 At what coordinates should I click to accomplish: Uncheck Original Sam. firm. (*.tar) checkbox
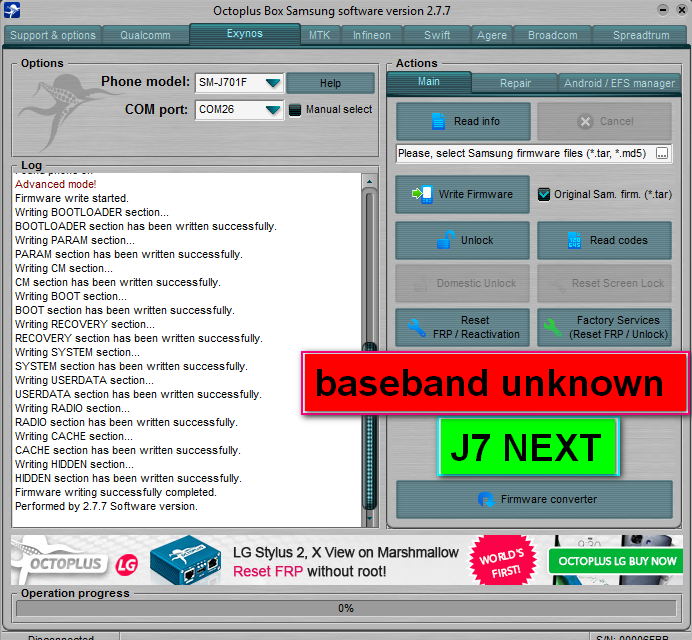pyautogui.click(x=544, y=194)
